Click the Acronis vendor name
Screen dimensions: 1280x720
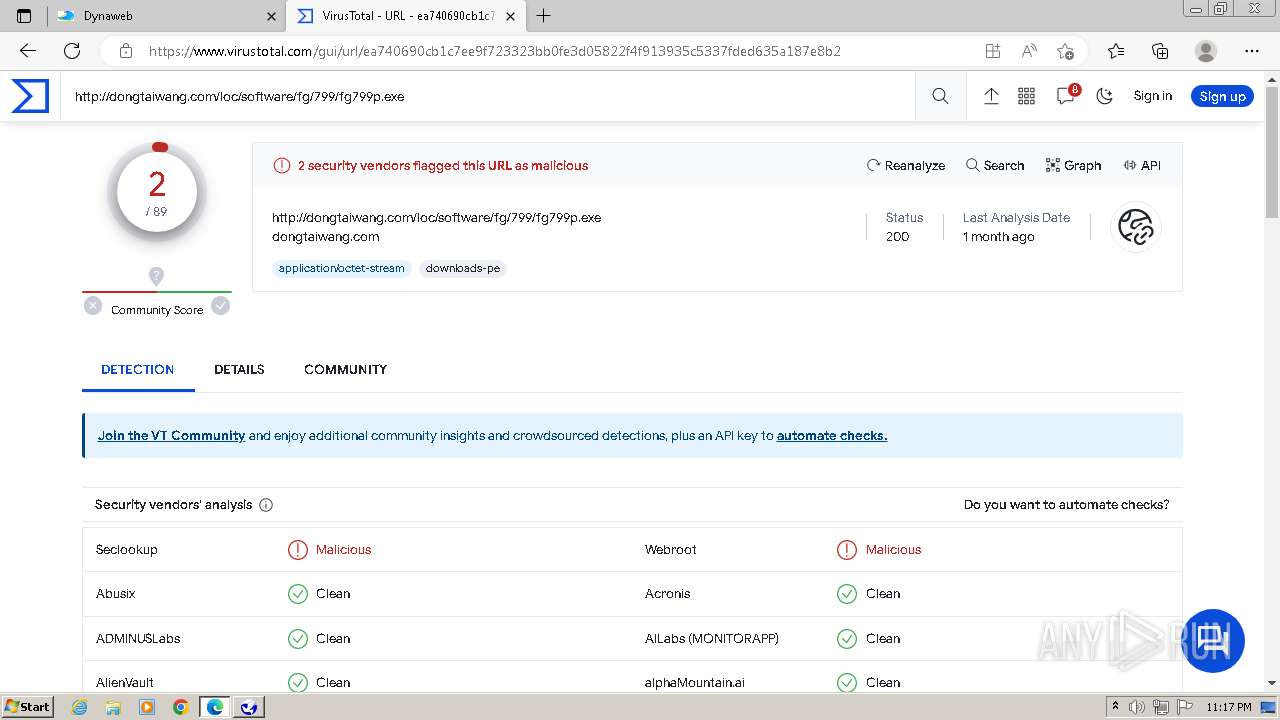(x=667, y=594)
